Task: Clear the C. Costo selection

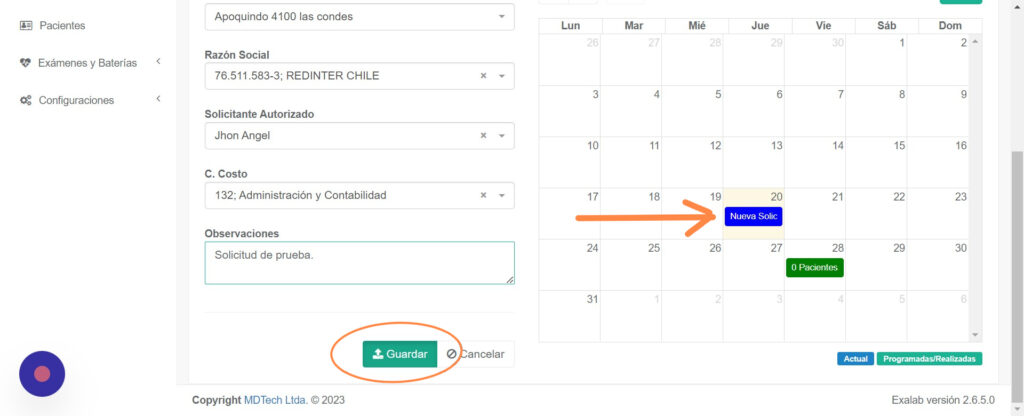Action: point(483,195)
